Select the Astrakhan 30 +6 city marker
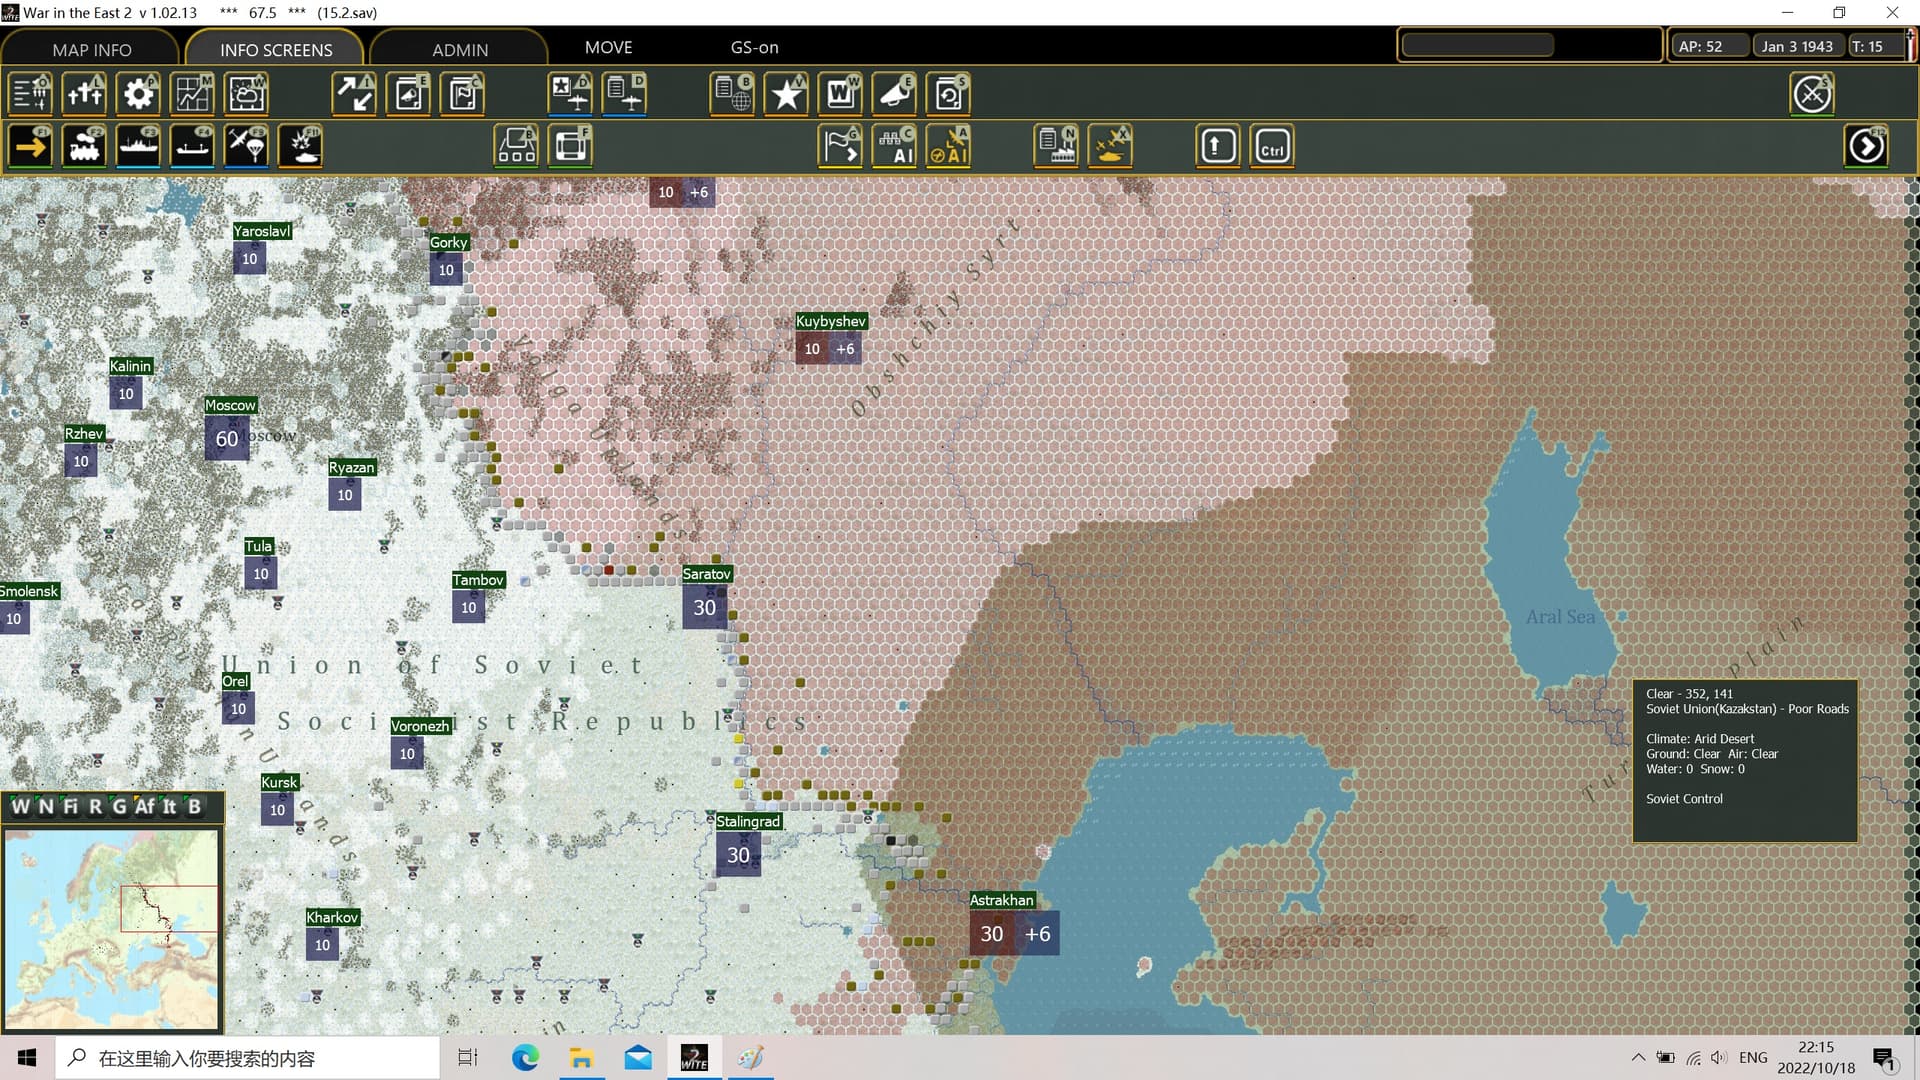 coord(1014,933)
